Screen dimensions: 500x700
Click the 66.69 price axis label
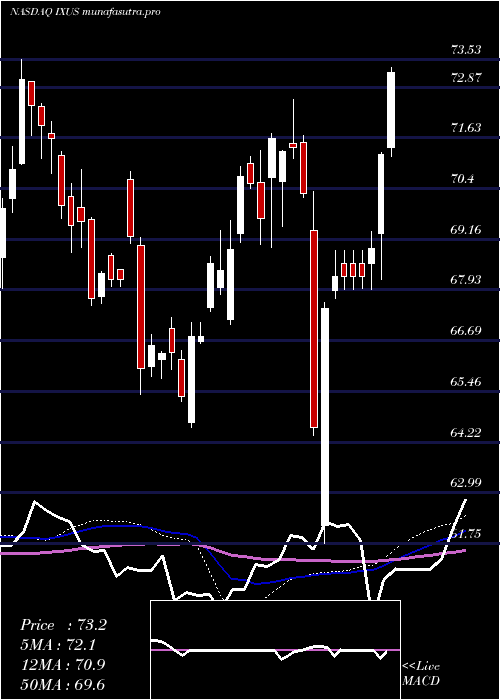pos(466,331)
